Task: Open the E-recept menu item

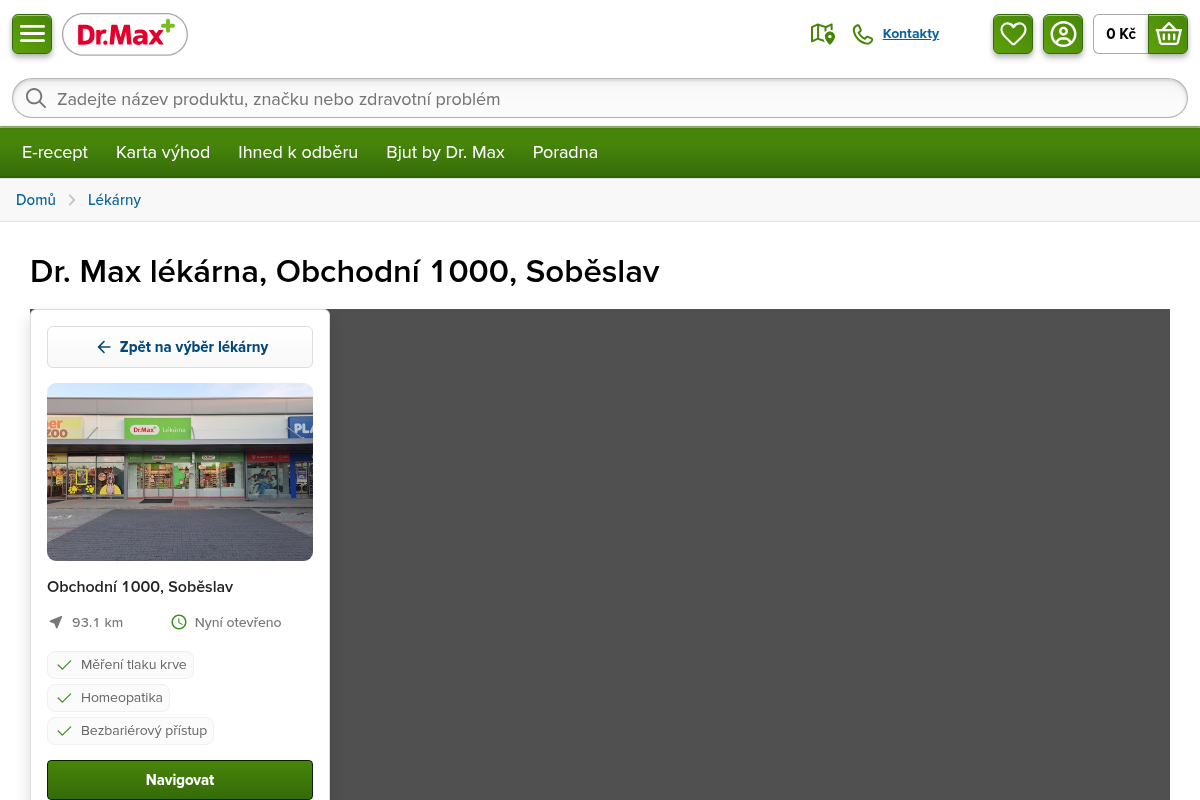Action: coord(55,152)
